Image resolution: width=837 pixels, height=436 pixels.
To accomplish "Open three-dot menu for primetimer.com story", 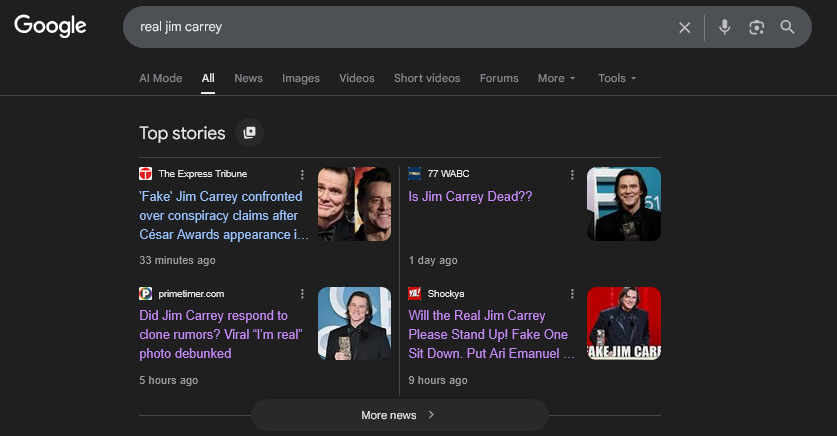I will pos(302,294).
